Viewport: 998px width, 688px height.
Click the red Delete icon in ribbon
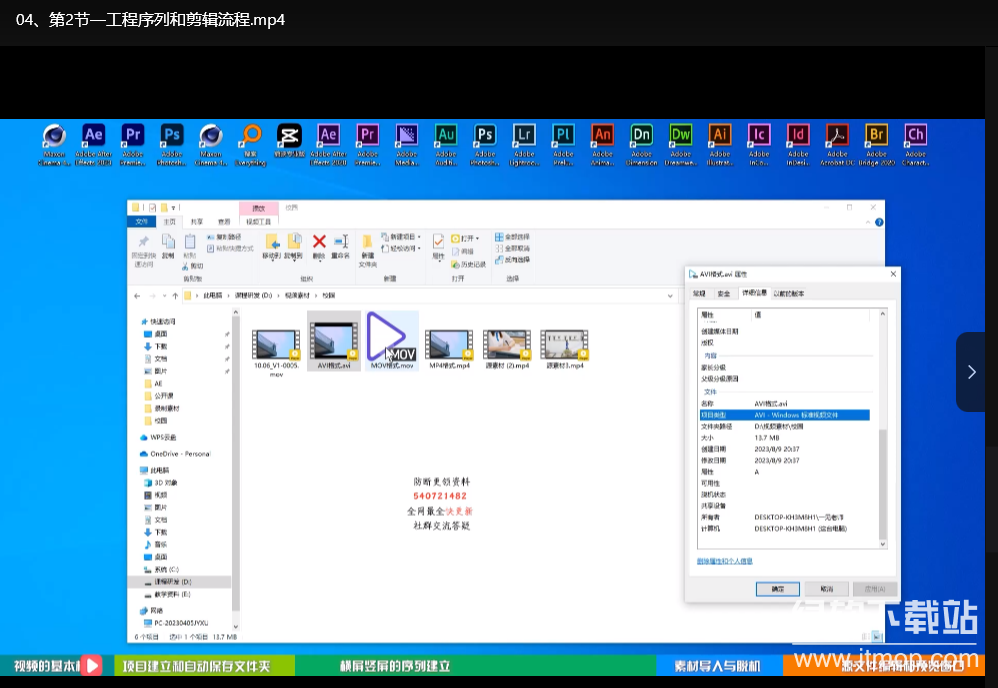319,241
